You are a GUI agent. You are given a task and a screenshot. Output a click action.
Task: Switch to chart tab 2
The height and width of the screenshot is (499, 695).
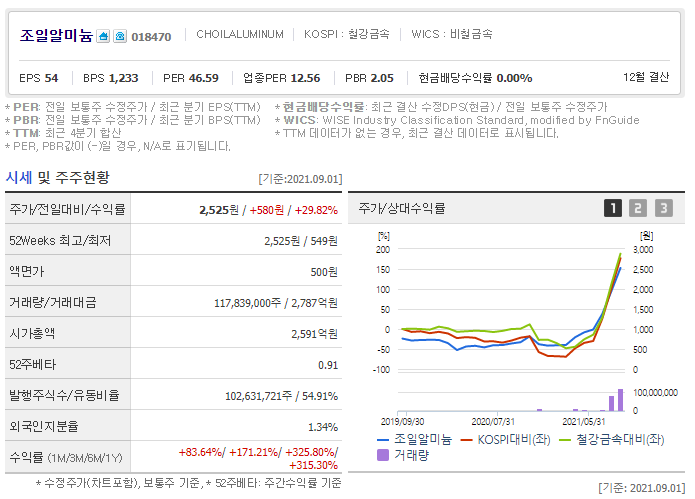638,208
